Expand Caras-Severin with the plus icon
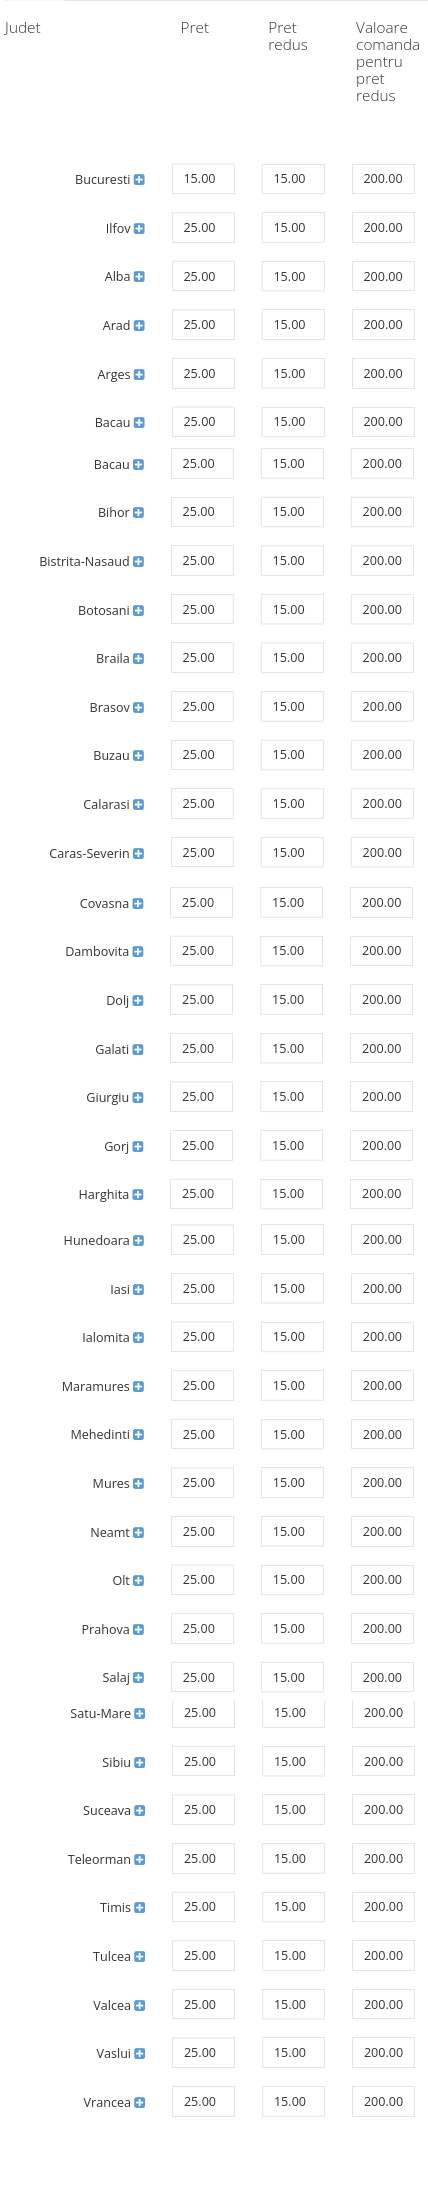 point(138,854)
